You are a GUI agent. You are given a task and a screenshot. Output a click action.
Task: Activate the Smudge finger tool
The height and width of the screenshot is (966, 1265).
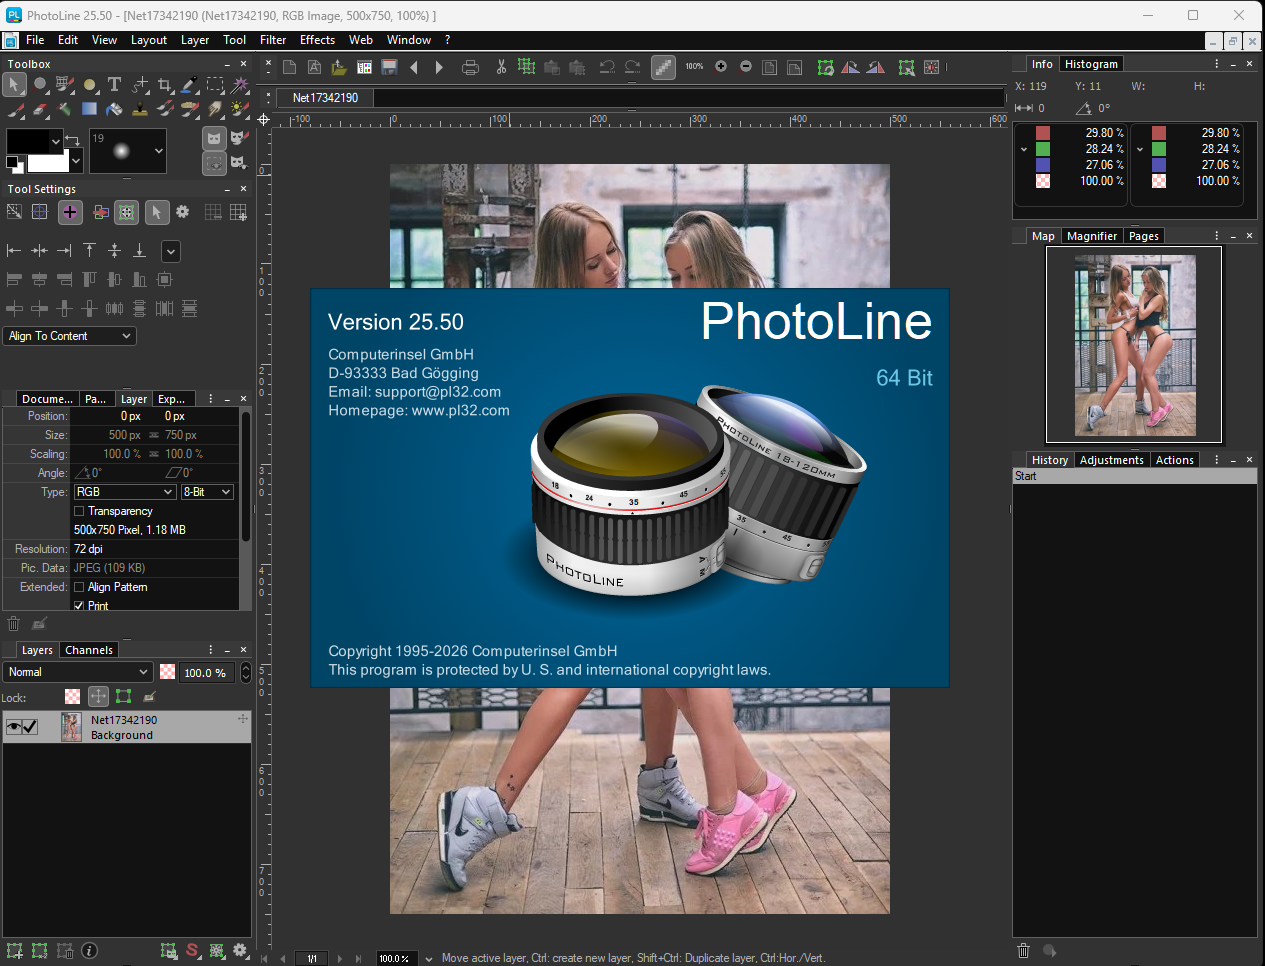215,109
